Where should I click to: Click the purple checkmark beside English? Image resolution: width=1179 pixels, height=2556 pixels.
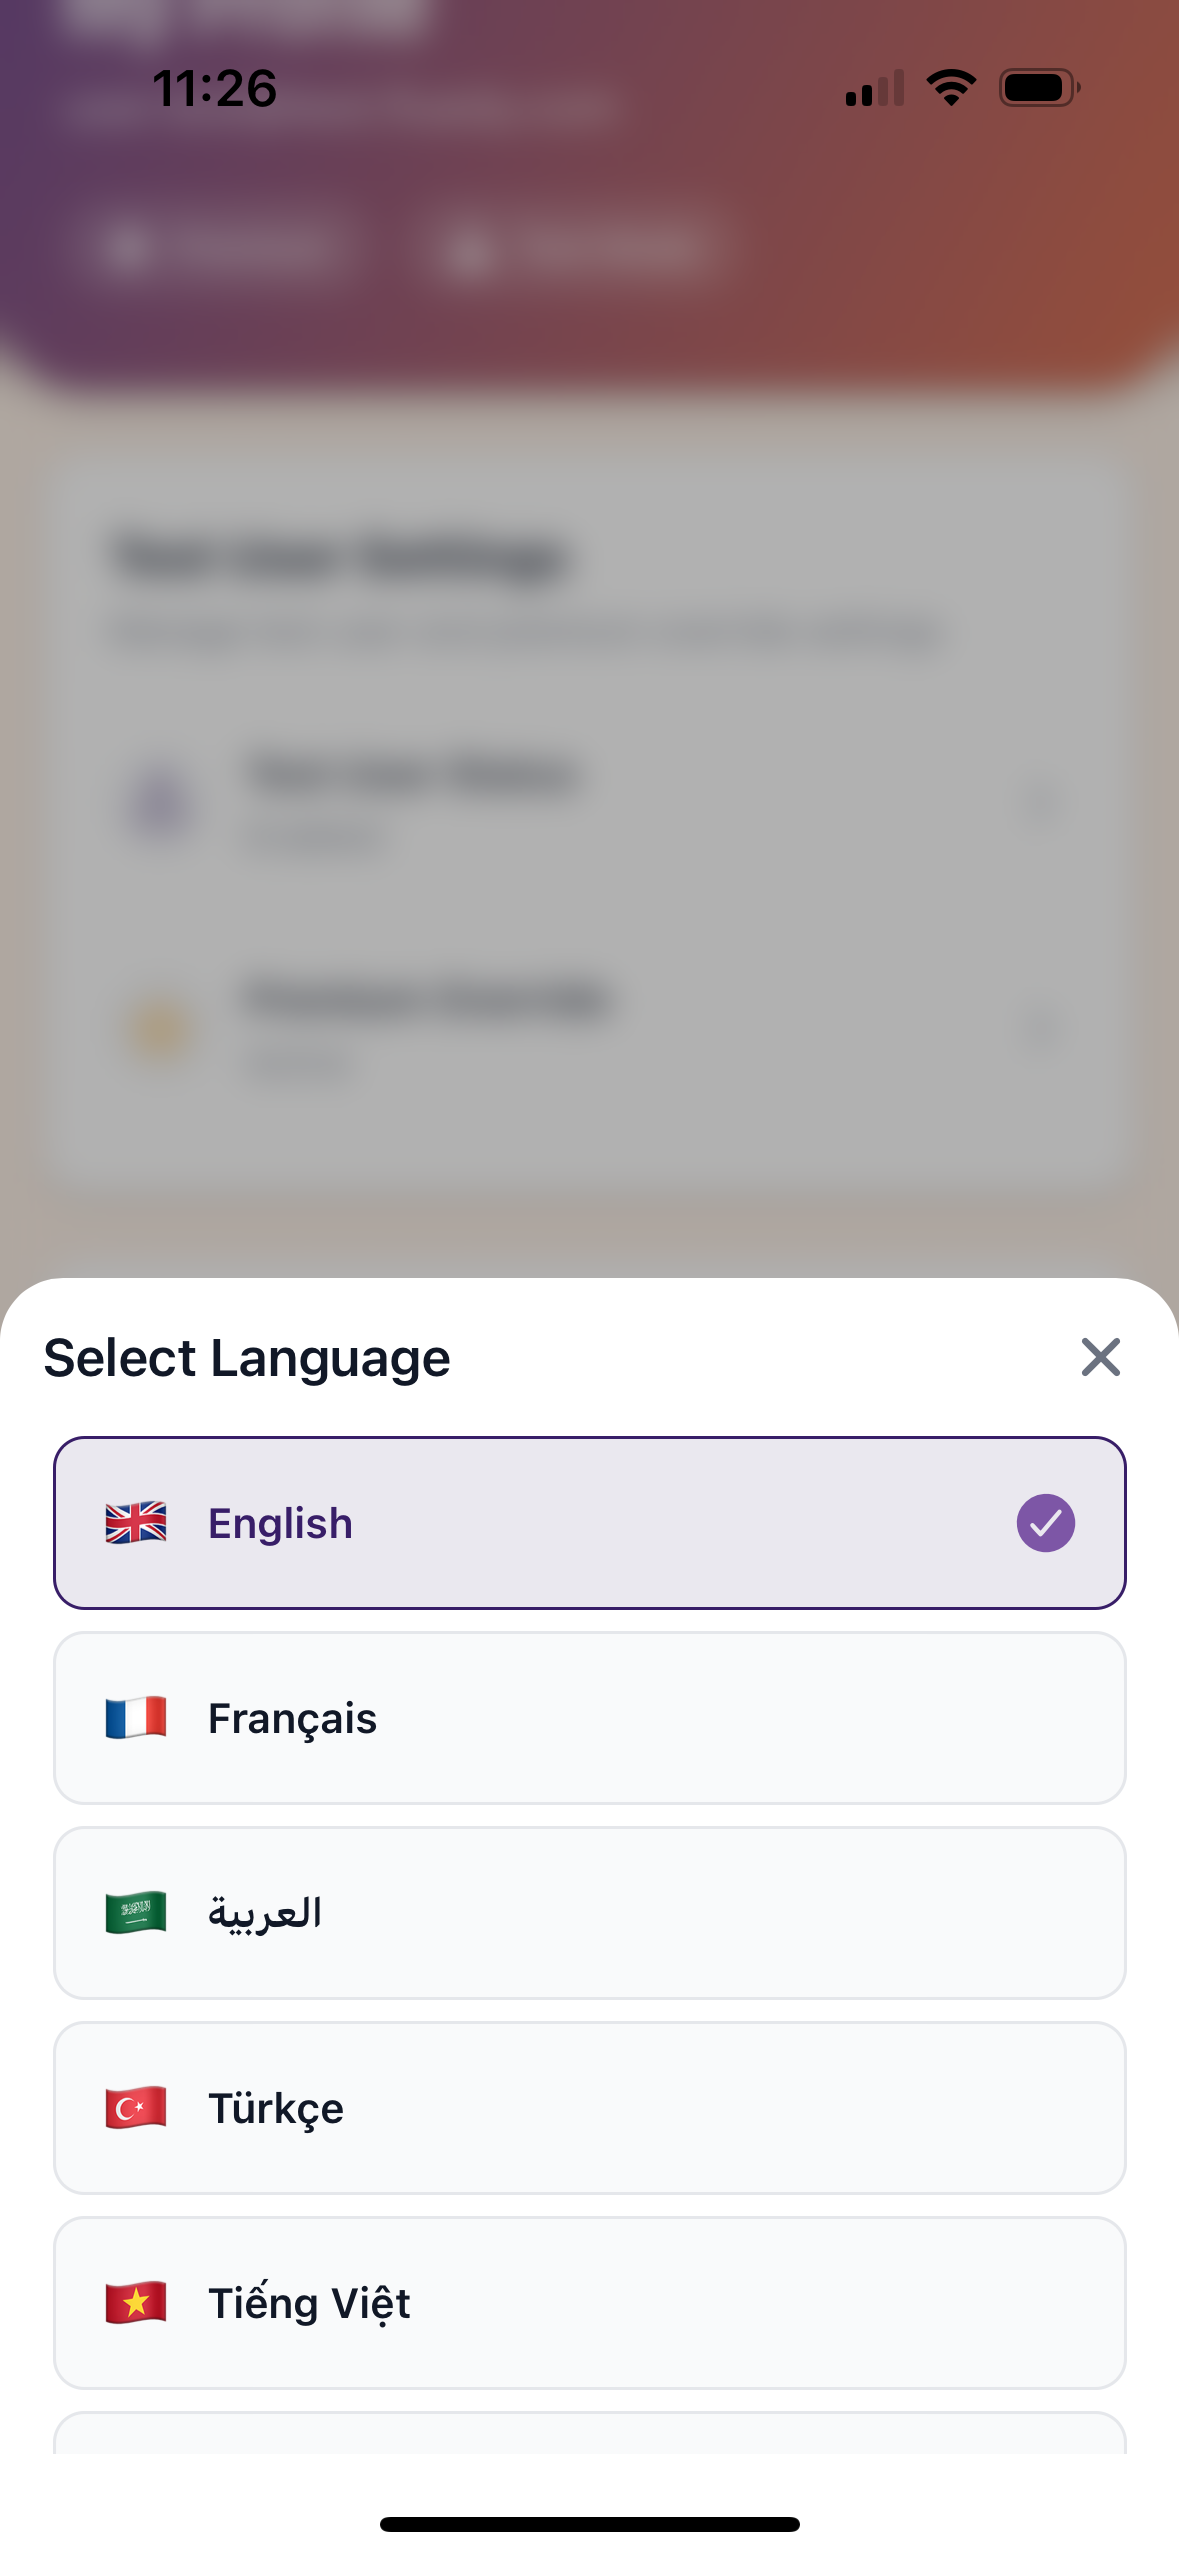(1045, 1523)
